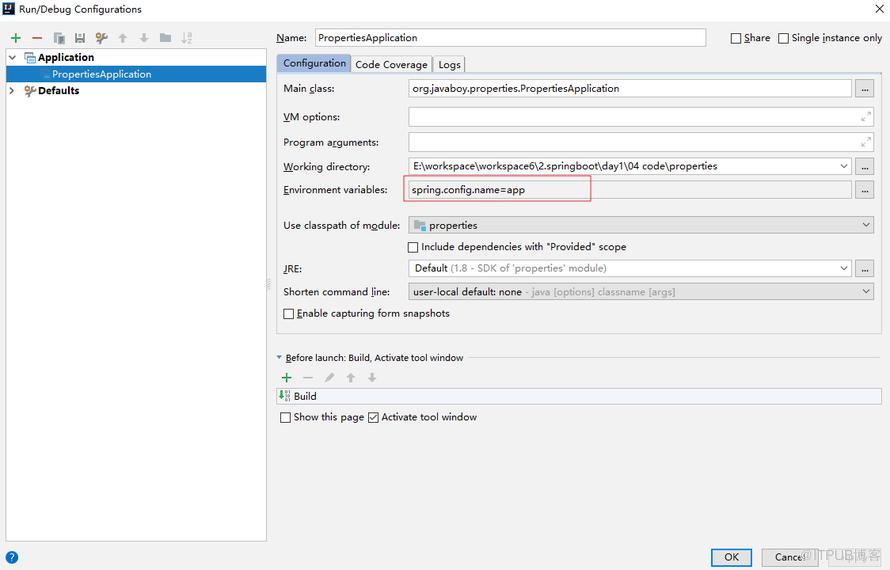This screenshot has height=570, width=890.
Task: Check Include dependencies with Provided scope
Action: point(413,247)
